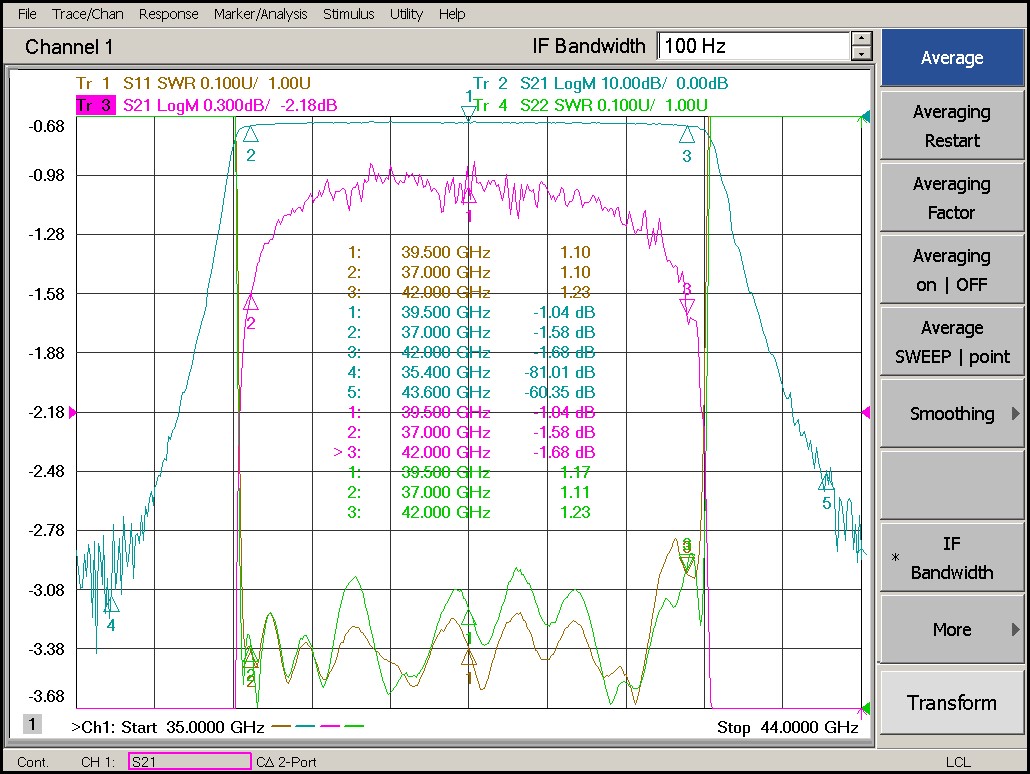Open the File menu
The height and width of the screenshot is (774, 1030).
(x=27, y=14)
